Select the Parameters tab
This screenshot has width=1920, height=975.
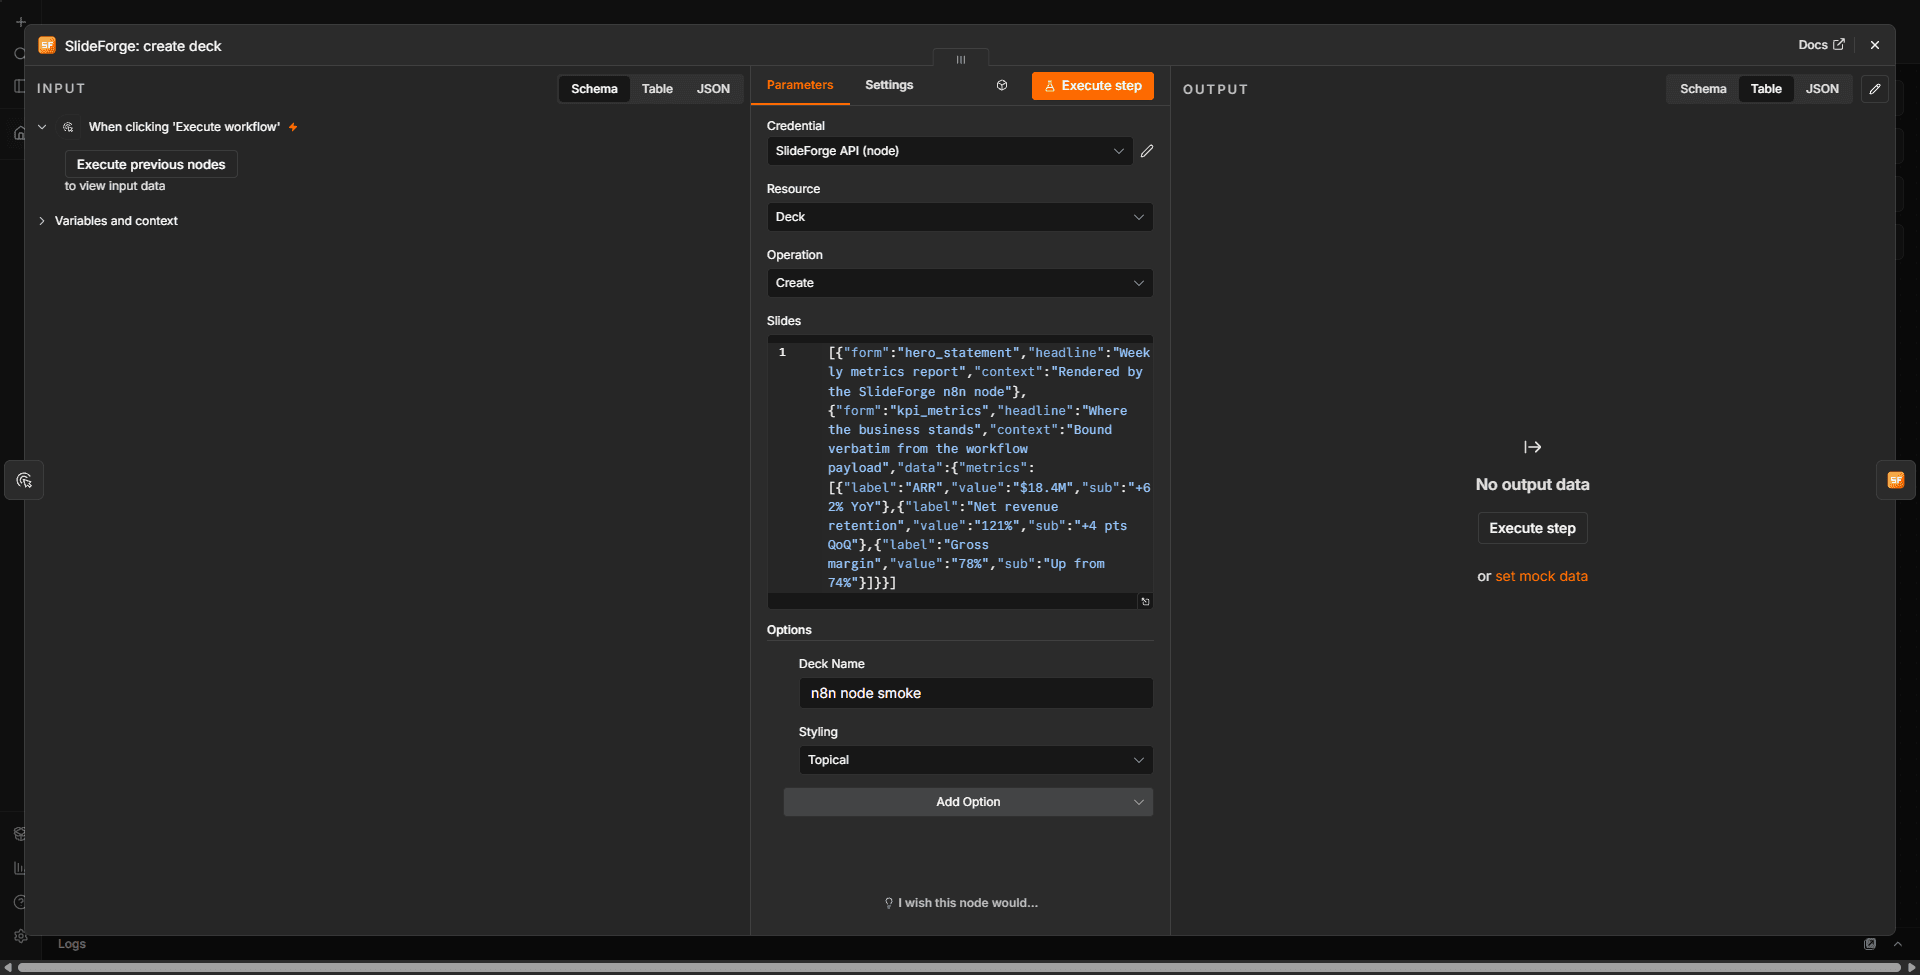(x=800, y=85)
